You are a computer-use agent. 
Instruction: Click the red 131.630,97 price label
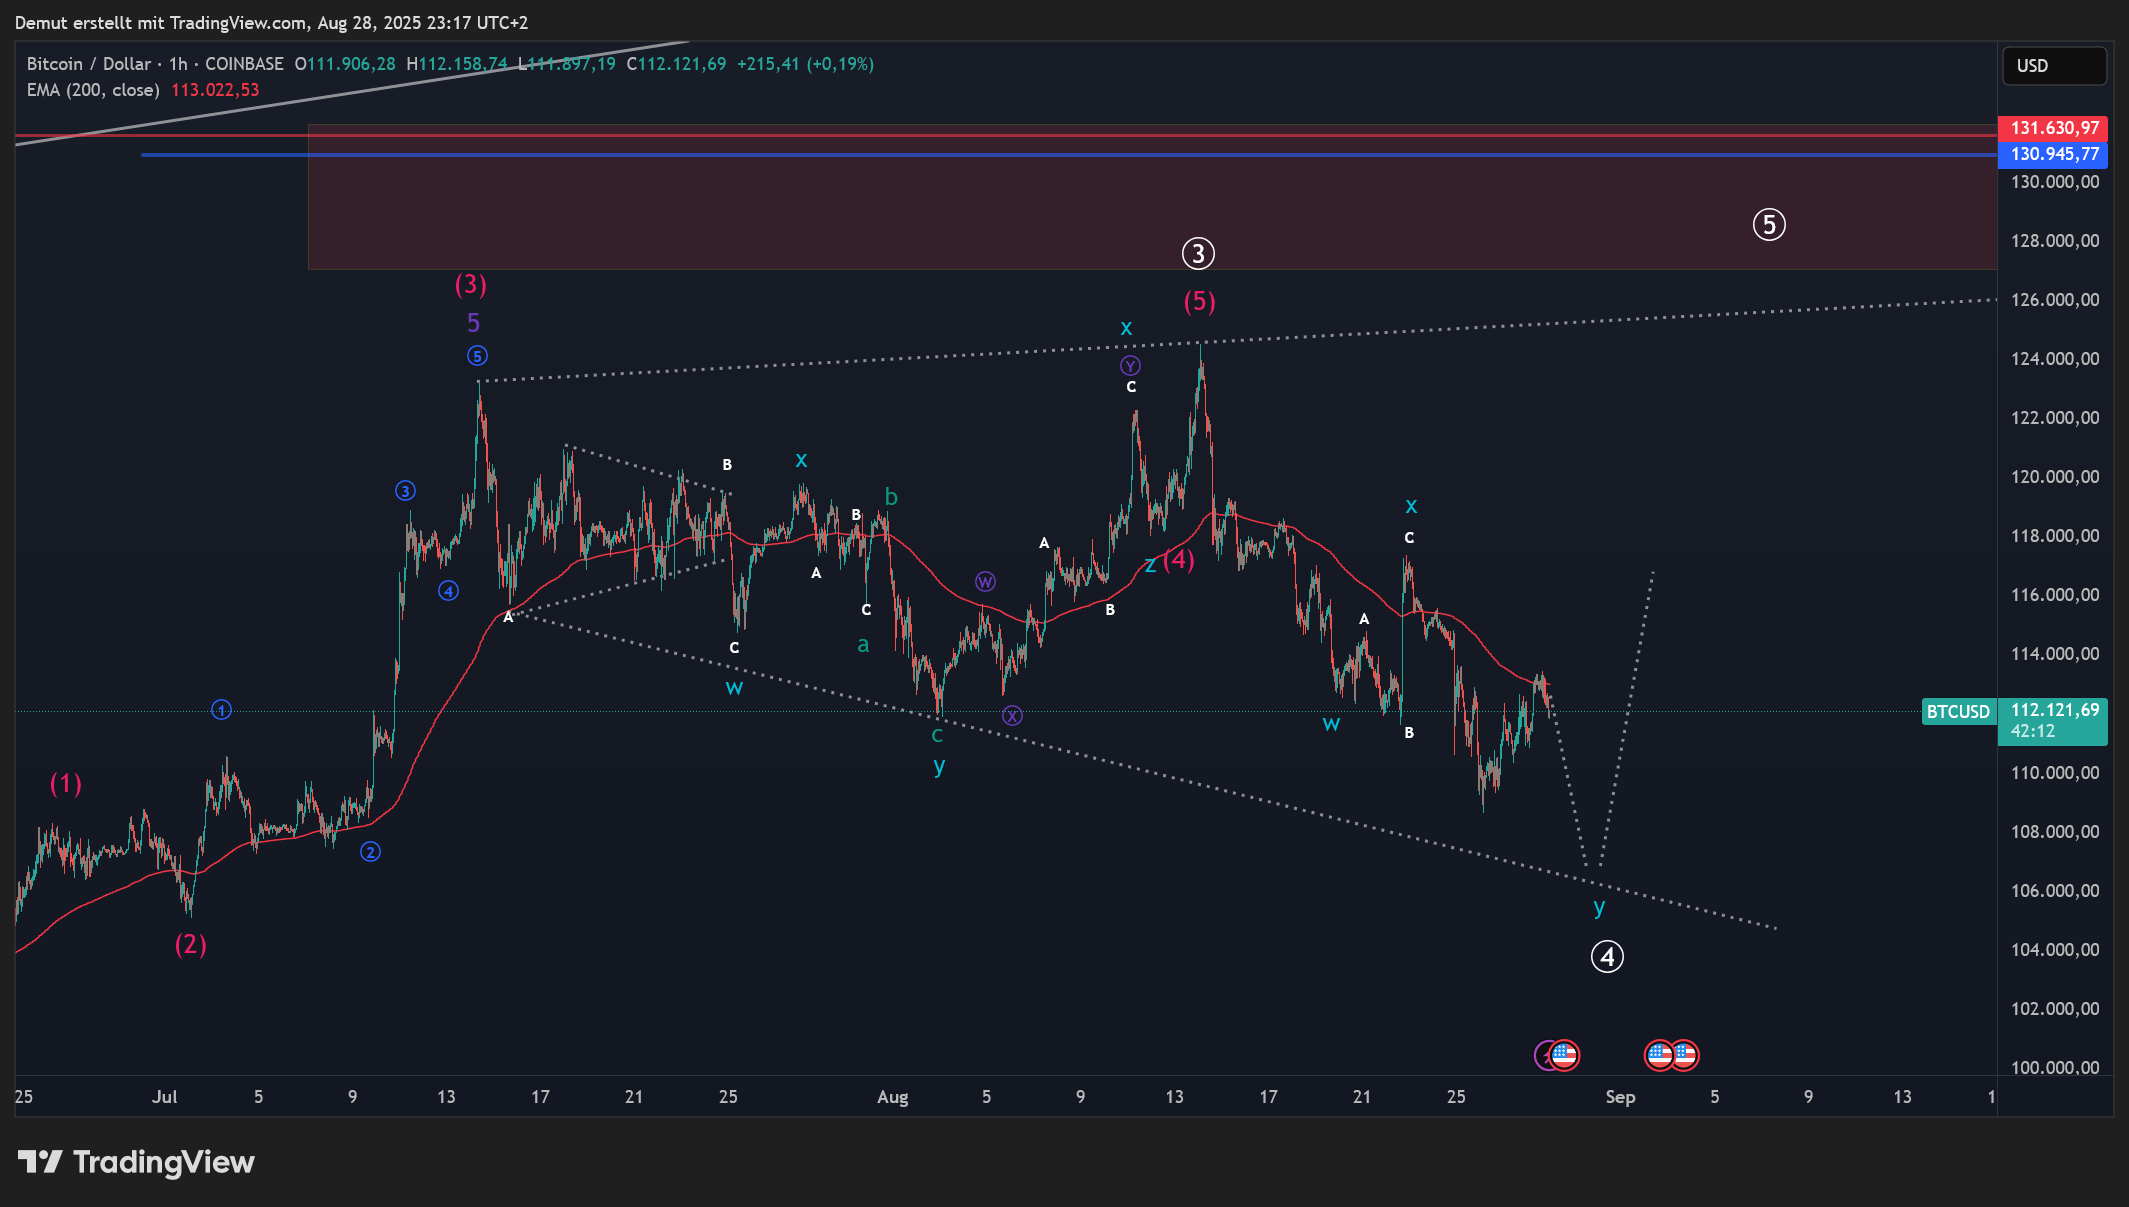(x=2053, y=128)
